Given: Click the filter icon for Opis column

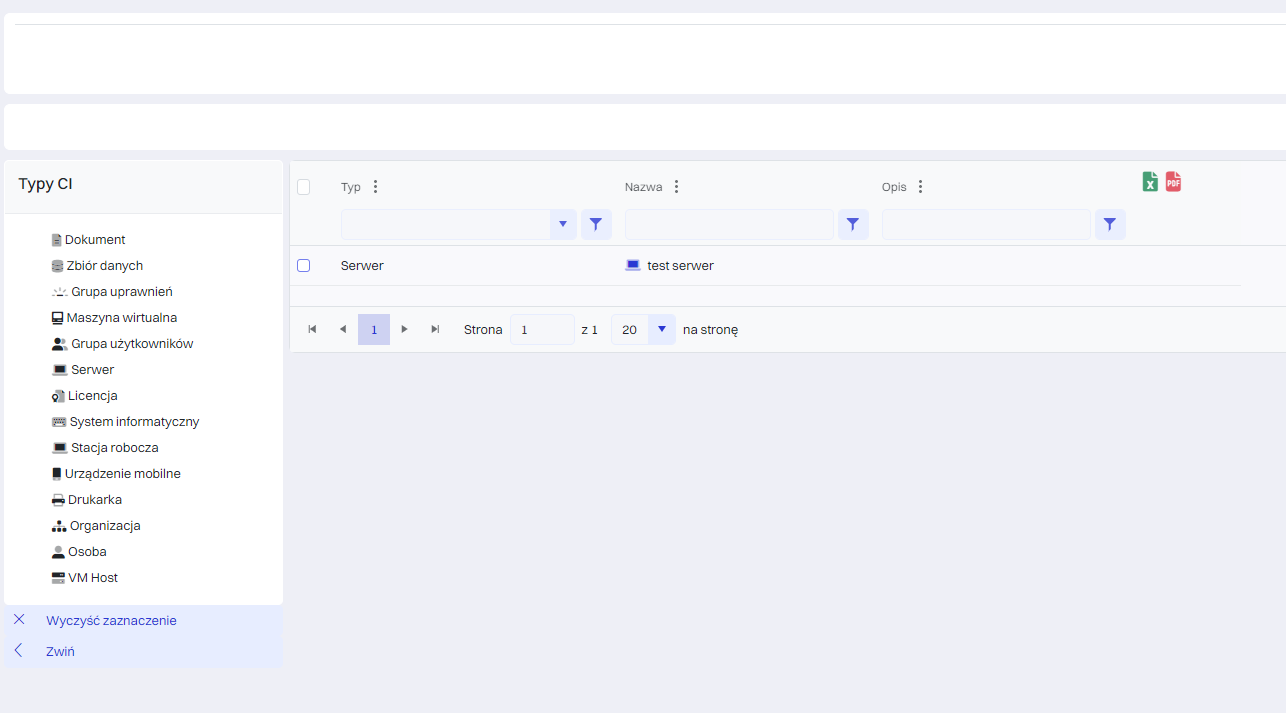Looking at the screenshot, I should click(x=1110, y=225).
